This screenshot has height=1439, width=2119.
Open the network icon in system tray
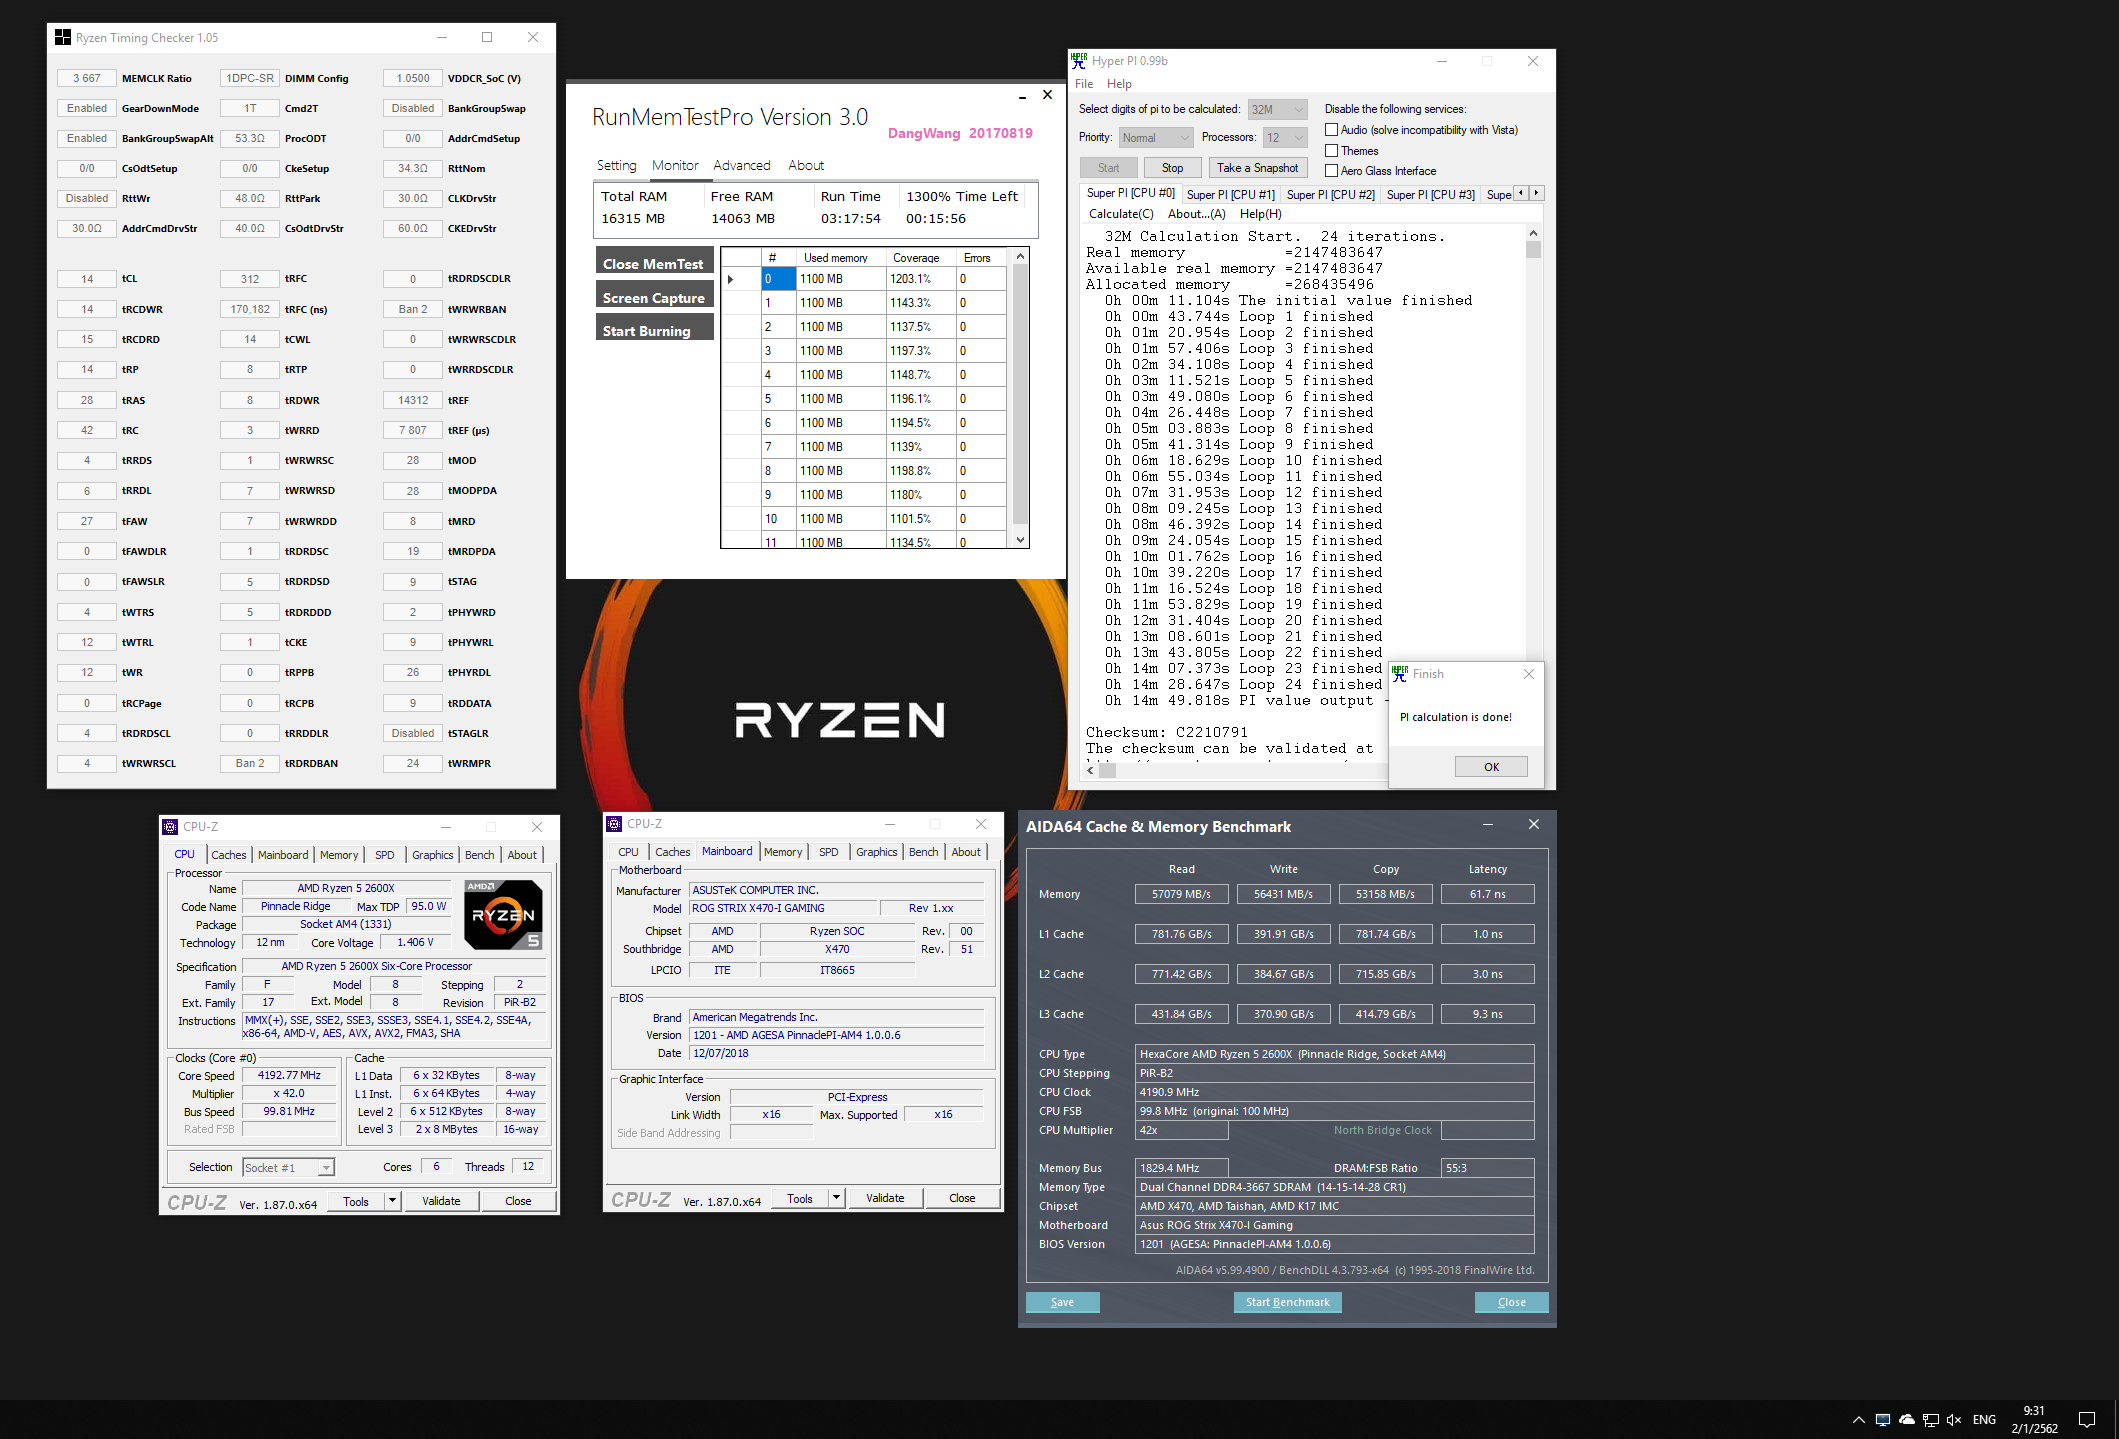1930,1420
